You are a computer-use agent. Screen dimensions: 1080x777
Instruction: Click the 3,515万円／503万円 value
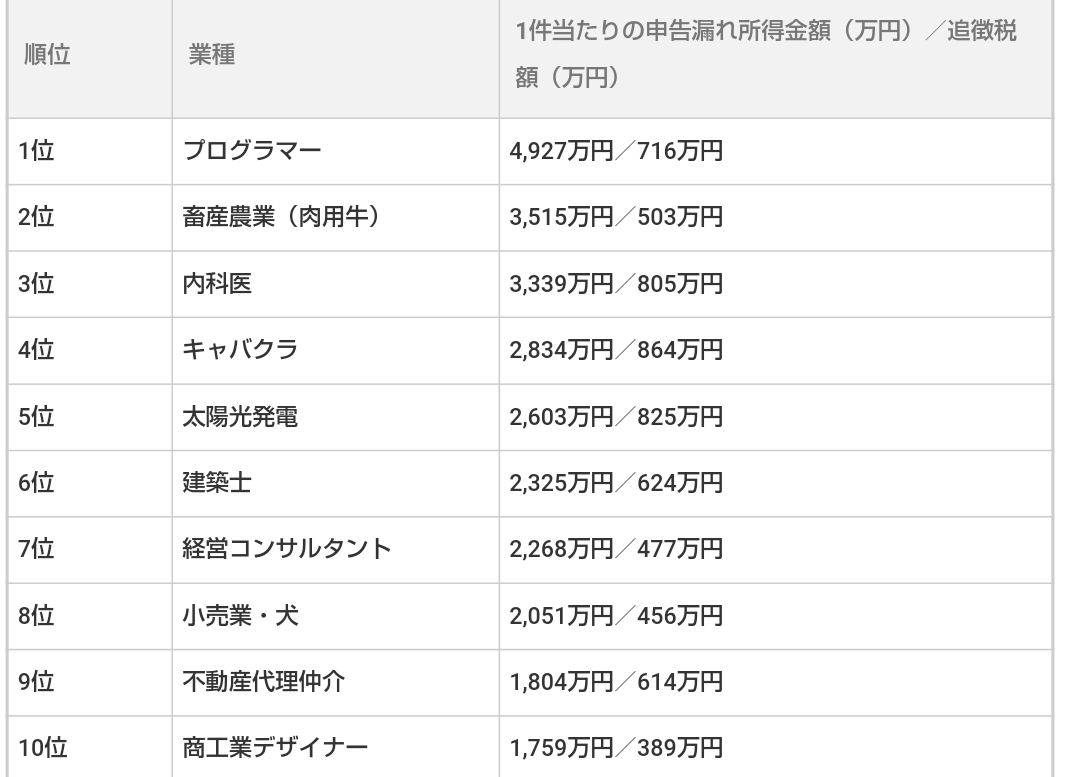click(x=616, y=218)
